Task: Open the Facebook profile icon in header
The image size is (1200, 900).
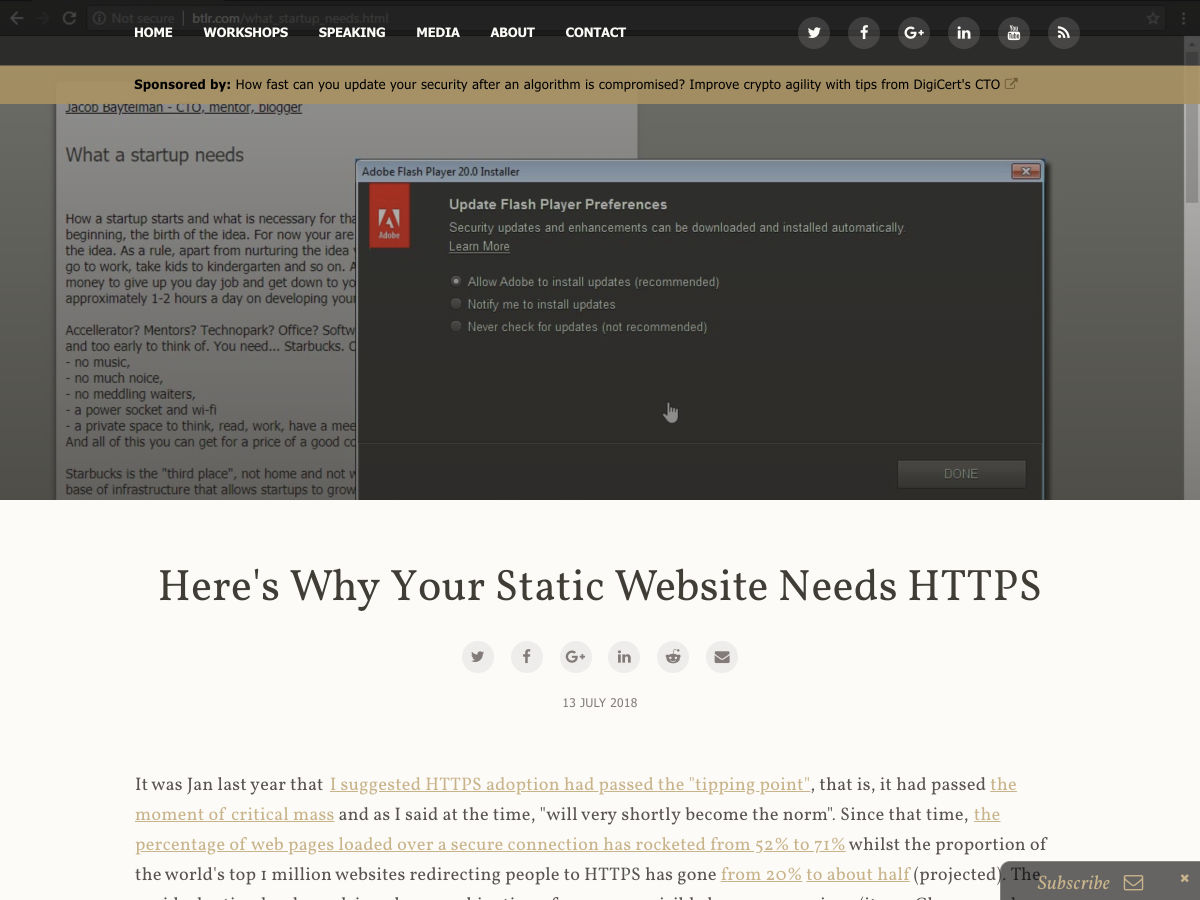Action: click(x=864, y=33)
